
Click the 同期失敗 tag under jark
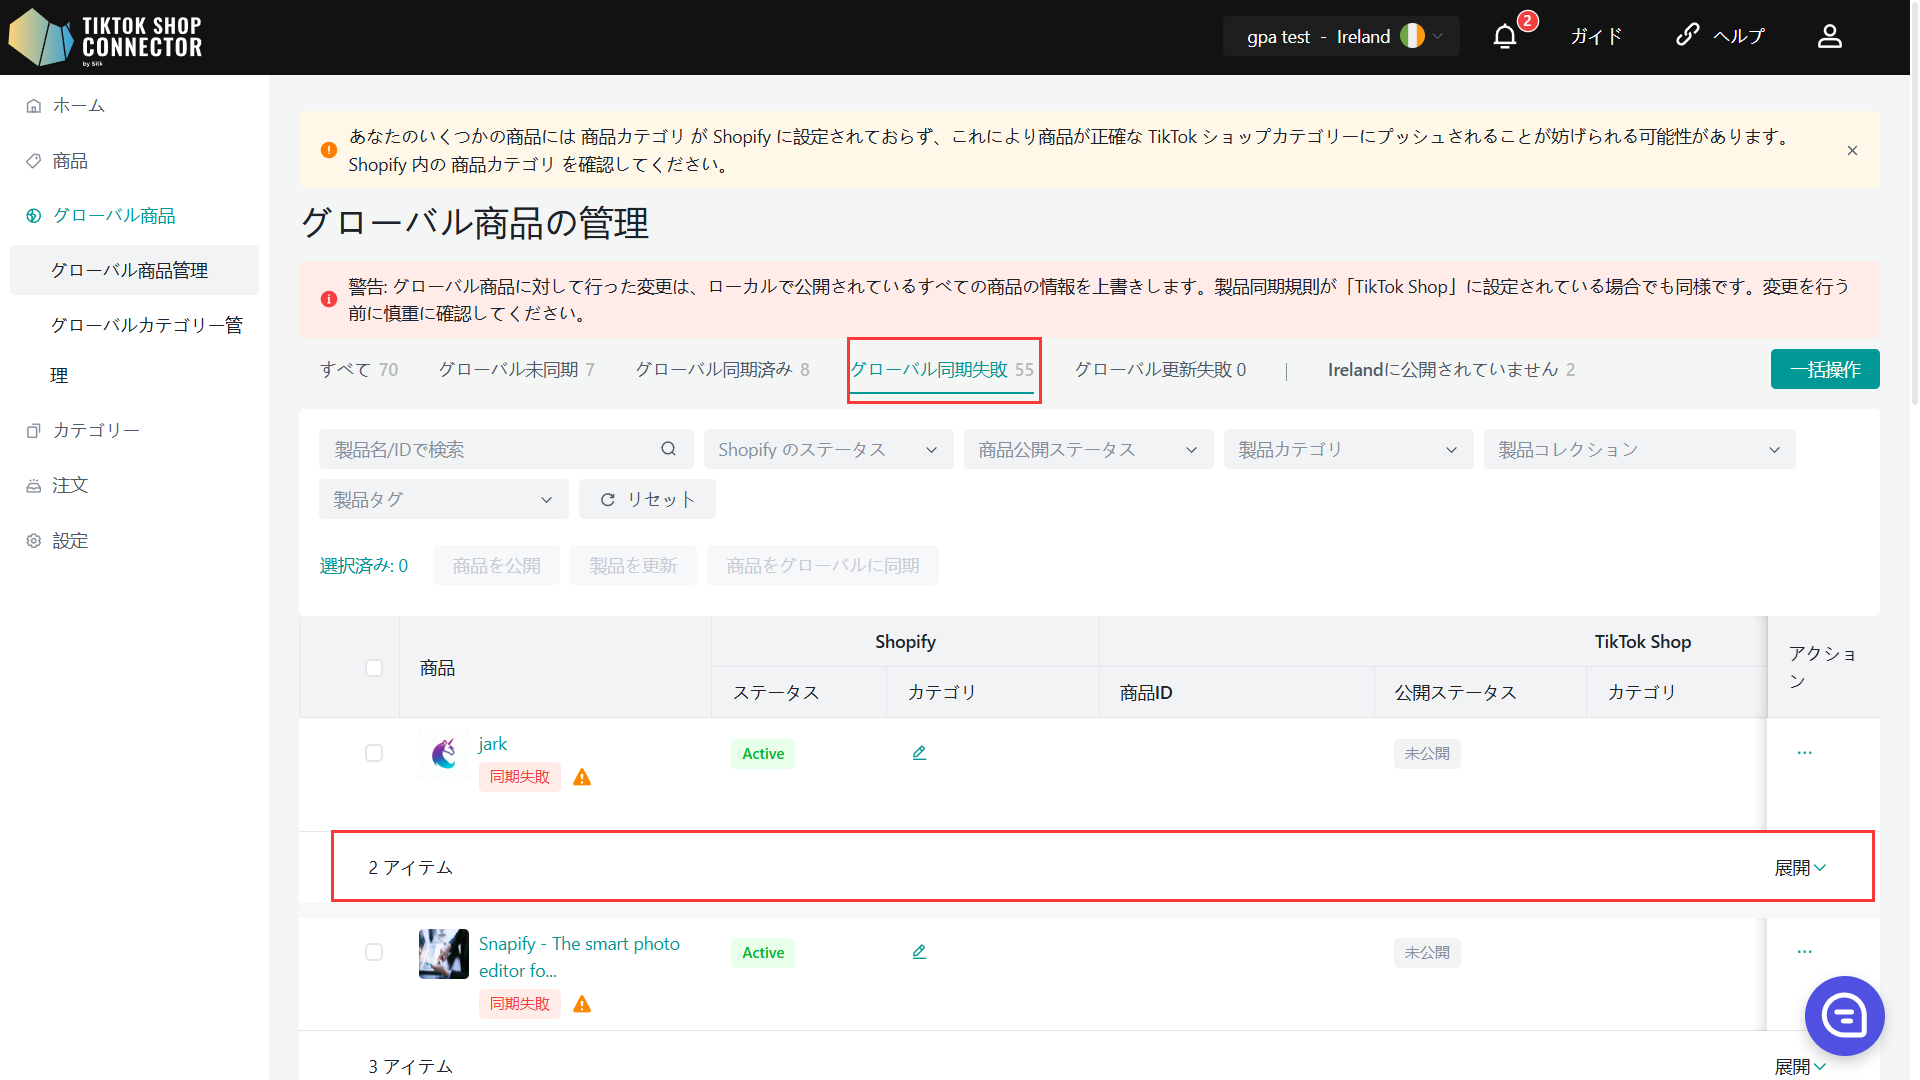(519, 777)
